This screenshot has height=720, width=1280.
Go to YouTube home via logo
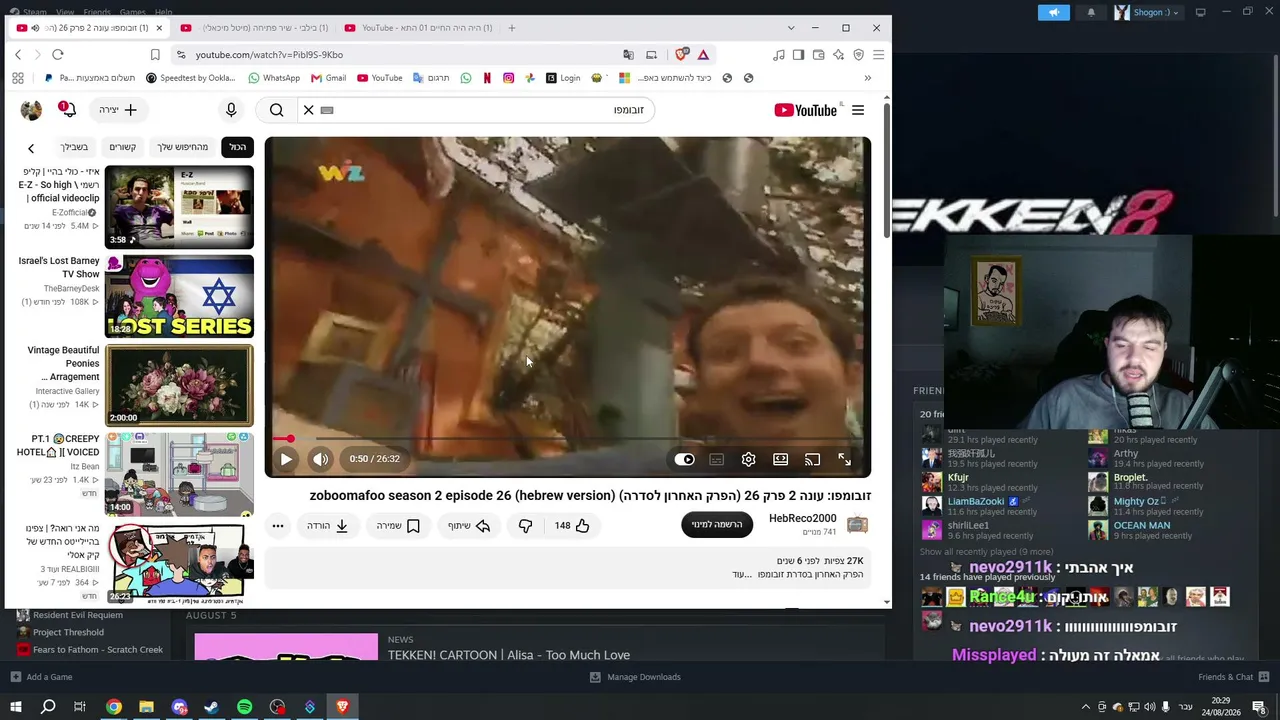(806, 110)
